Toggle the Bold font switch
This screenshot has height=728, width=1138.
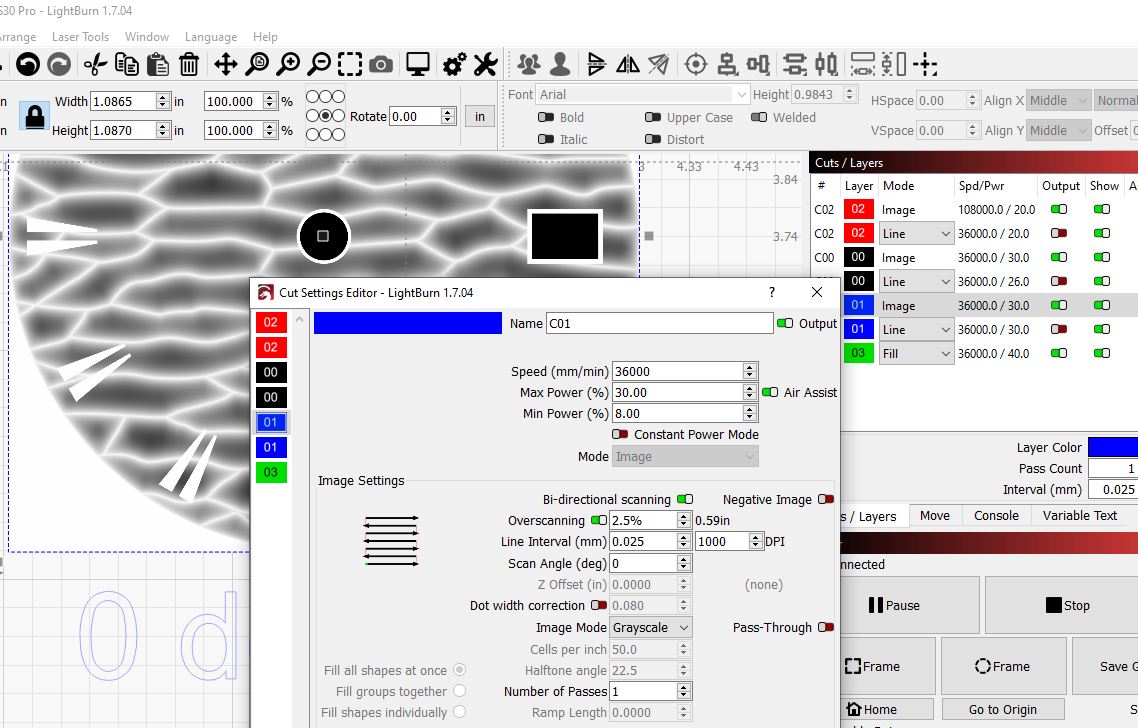[x=546, y=117]
